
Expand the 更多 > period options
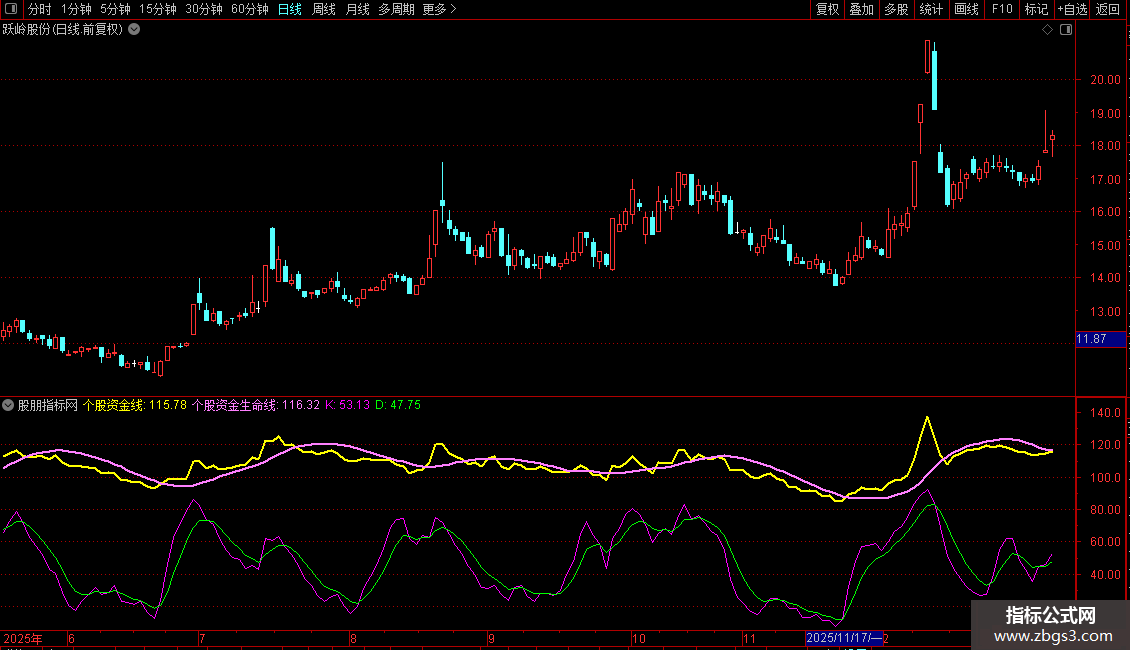click(x=439, y=9)
